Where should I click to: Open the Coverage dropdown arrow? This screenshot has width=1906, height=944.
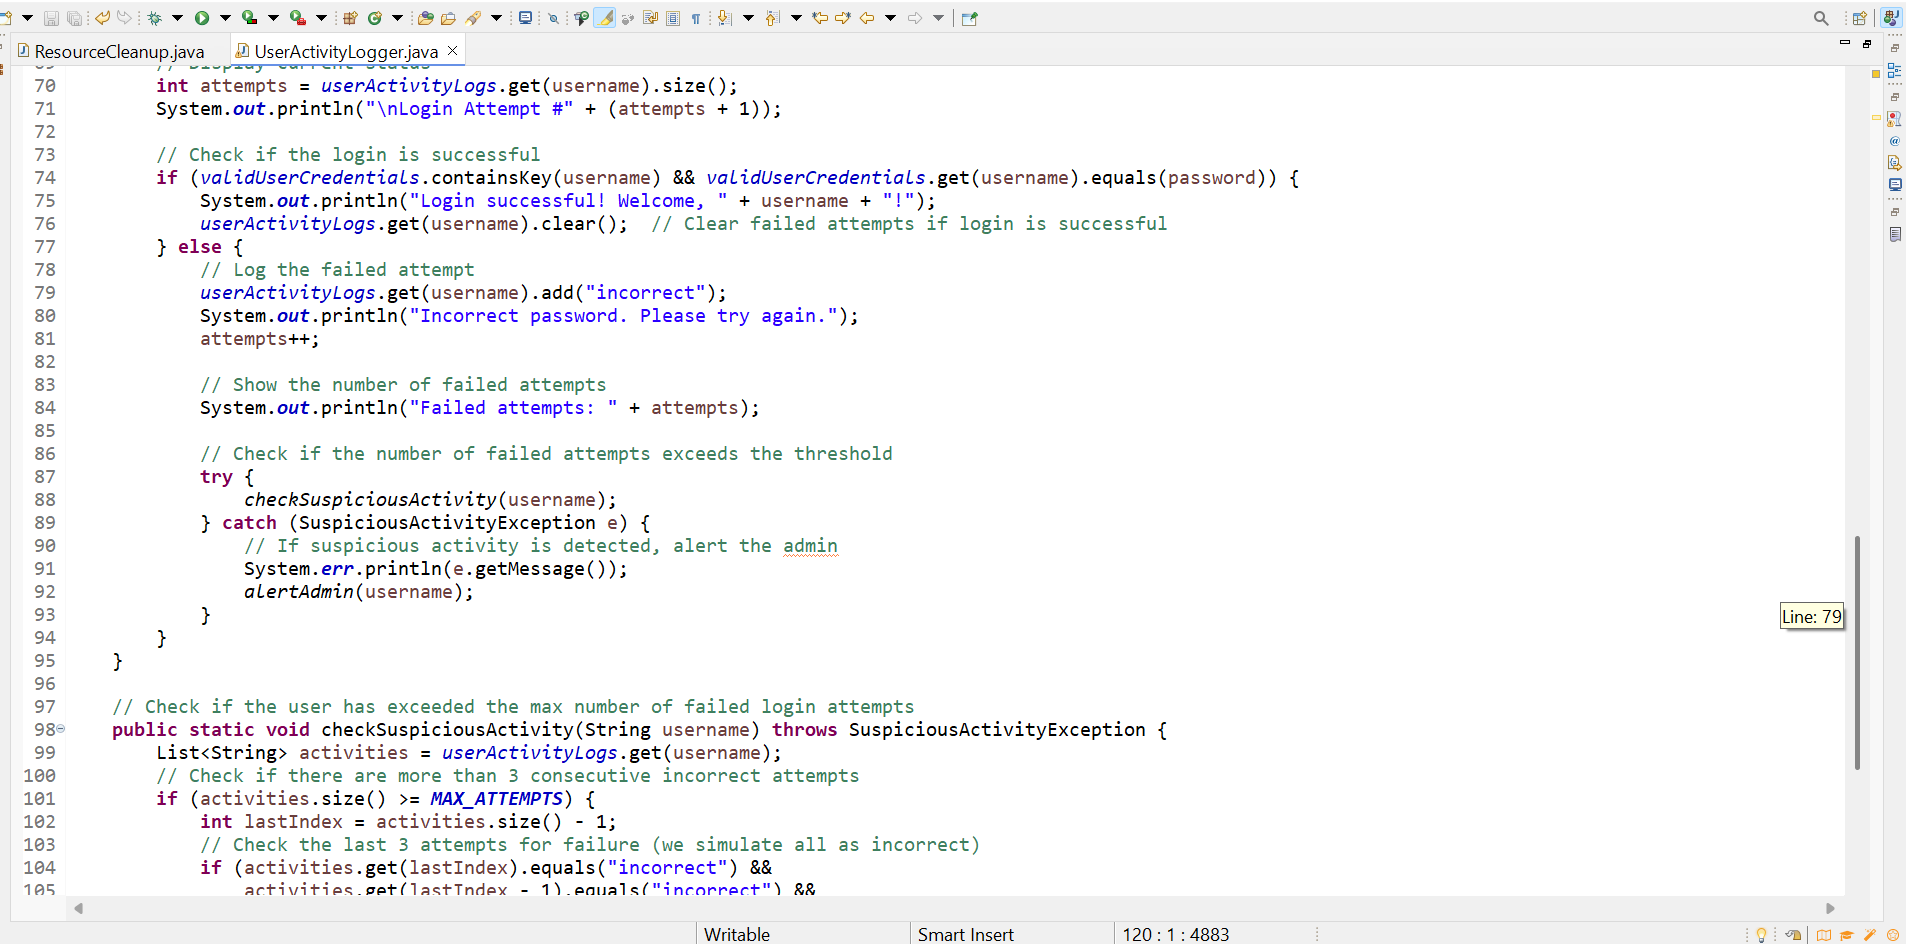pyautogui.click(x=272, y=18)
